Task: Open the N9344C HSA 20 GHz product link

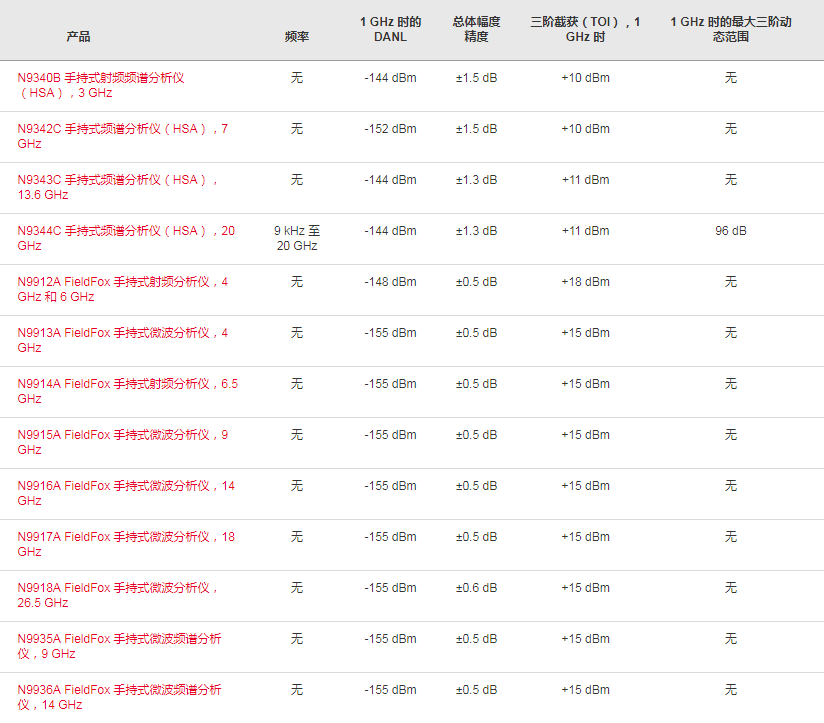Action: (126, 238)
